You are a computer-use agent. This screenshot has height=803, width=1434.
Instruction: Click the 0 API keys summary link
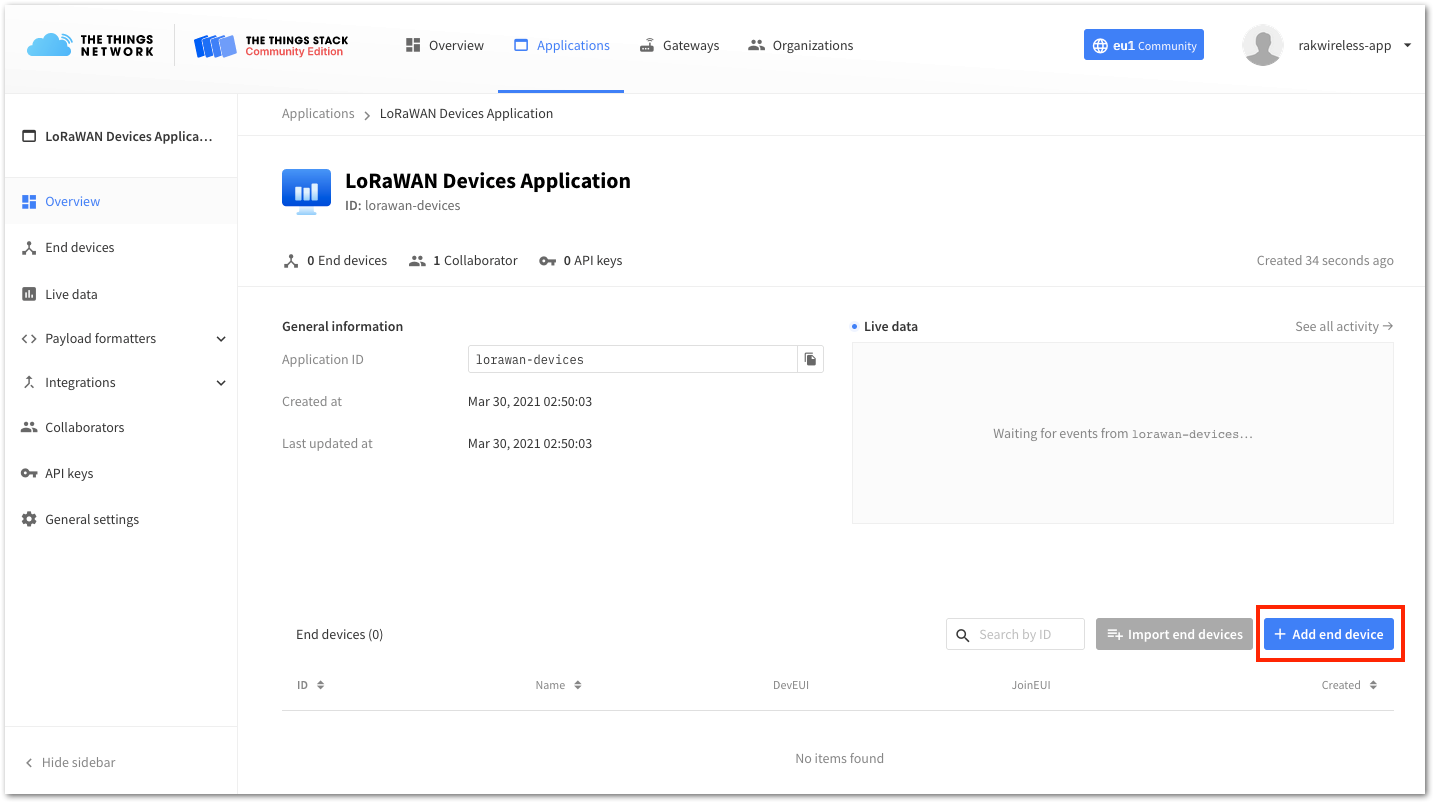pos(581,260)
